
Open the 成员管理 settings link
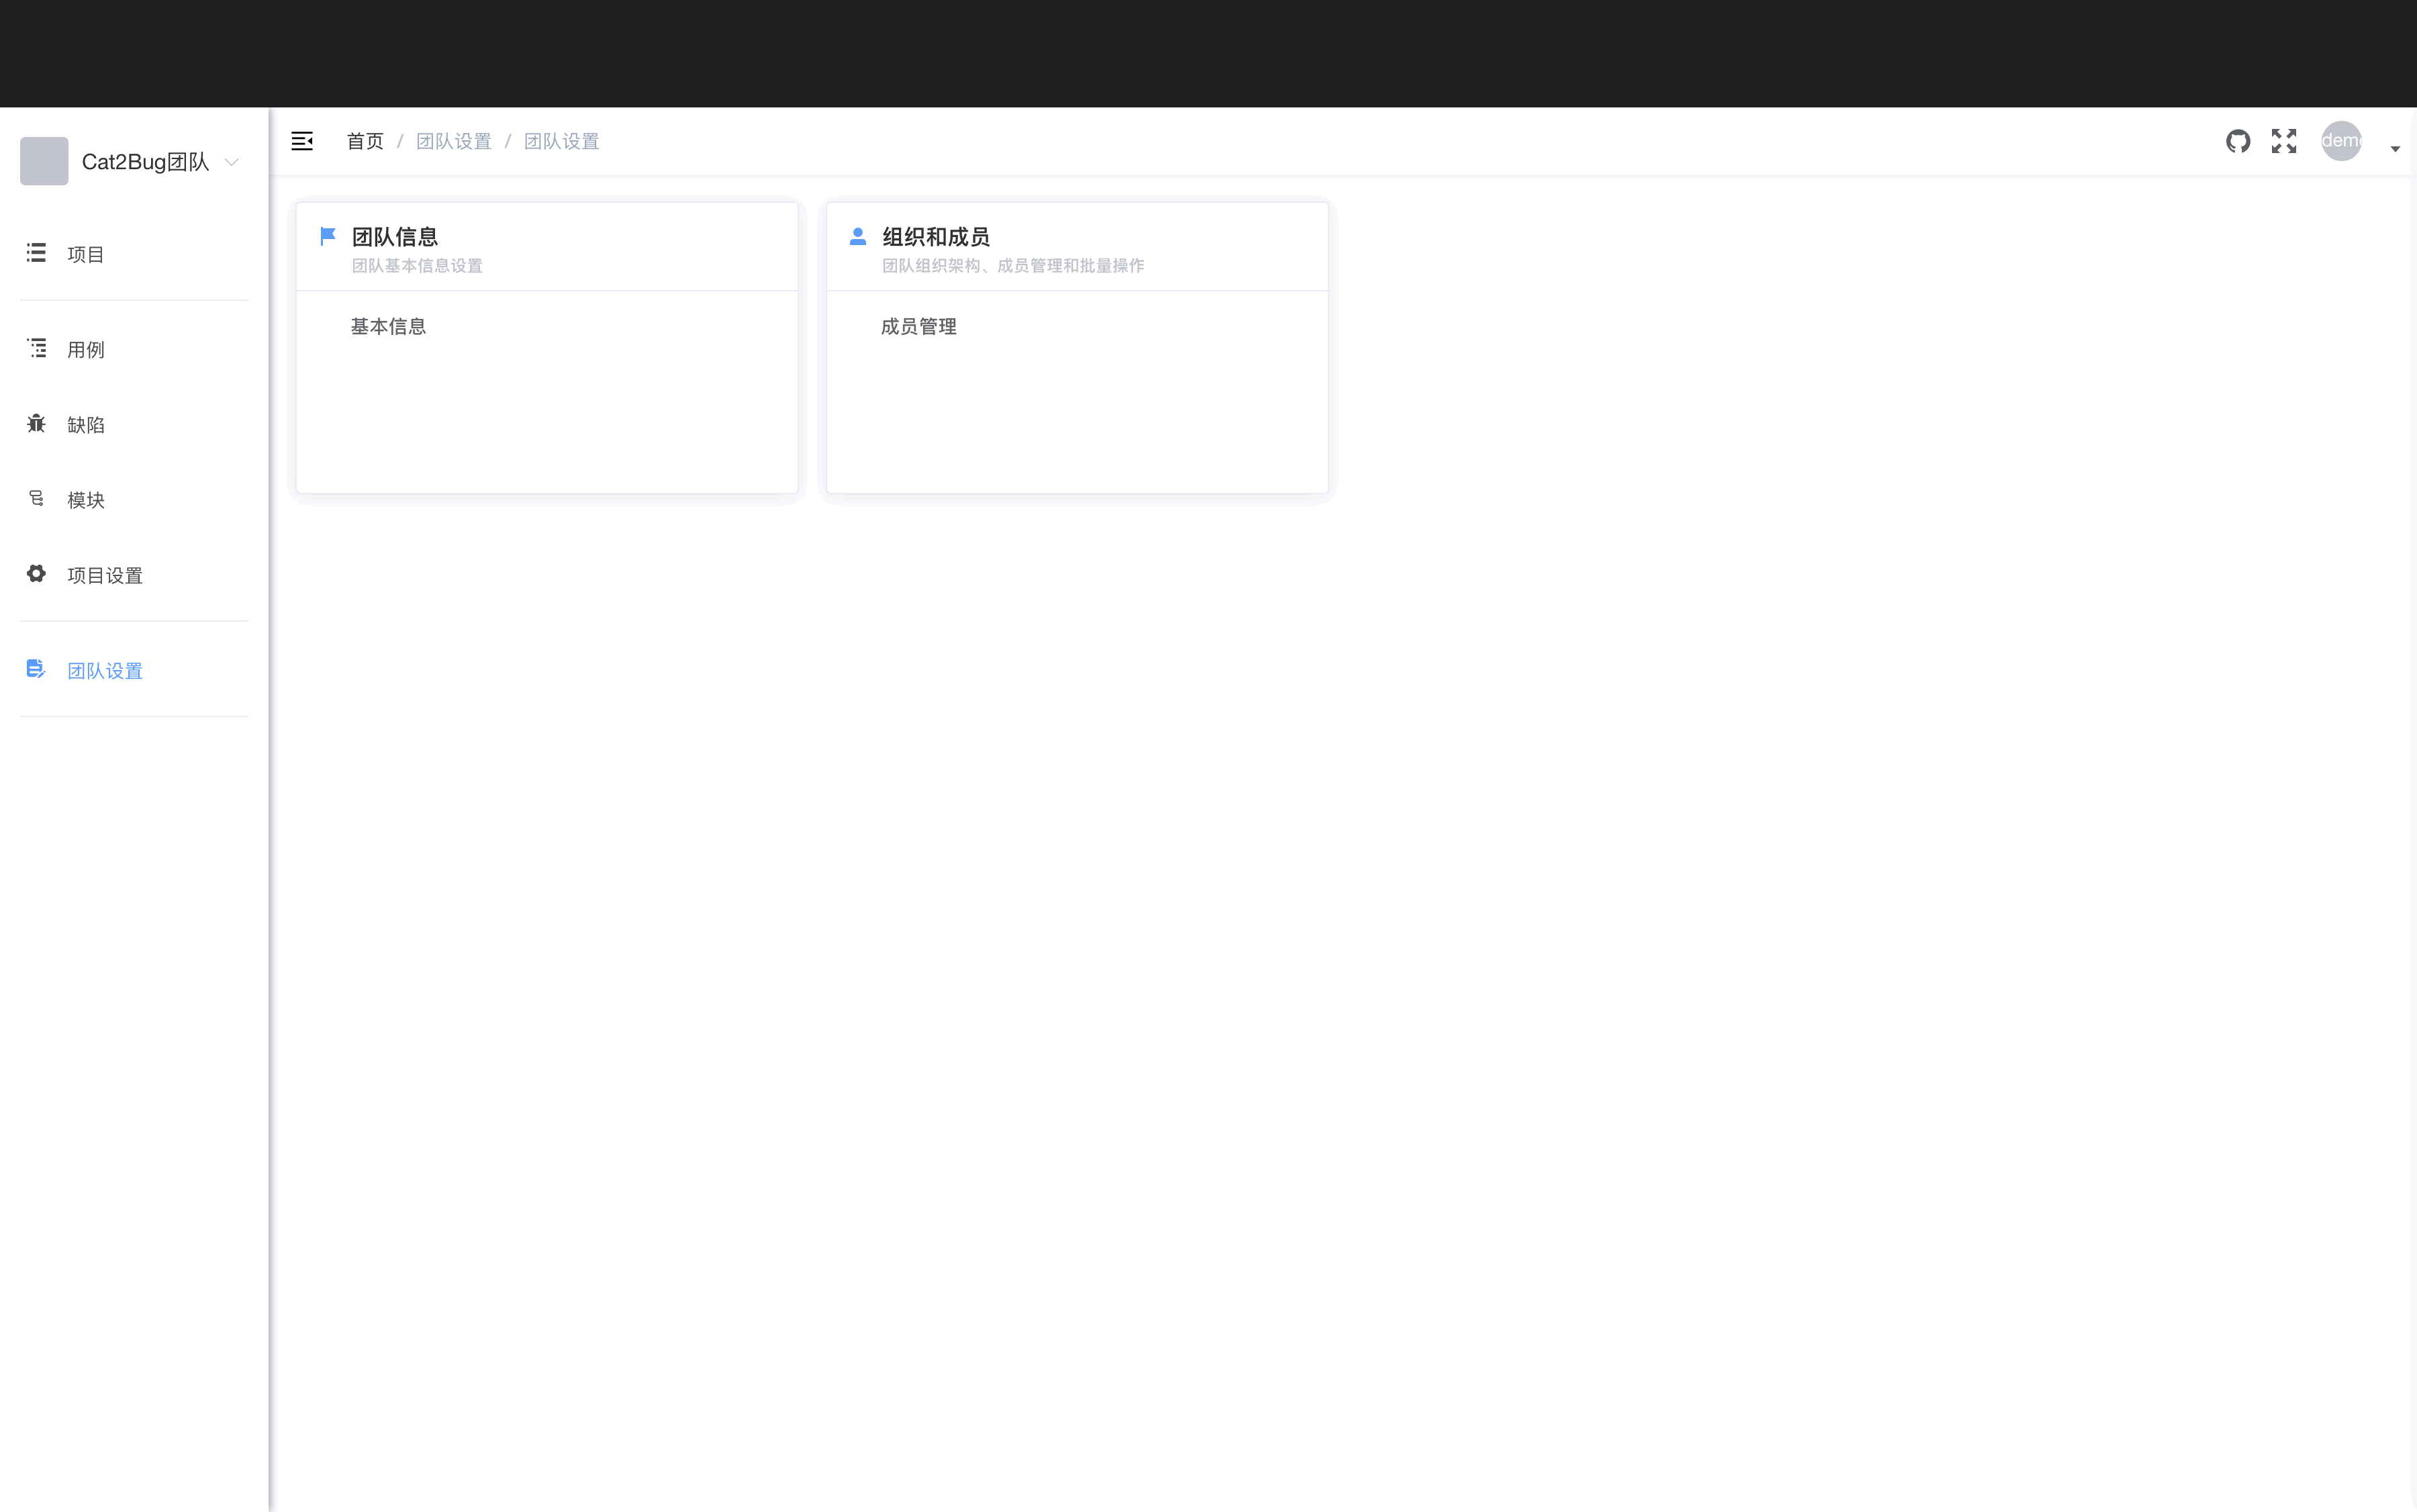tap(919, 326)
